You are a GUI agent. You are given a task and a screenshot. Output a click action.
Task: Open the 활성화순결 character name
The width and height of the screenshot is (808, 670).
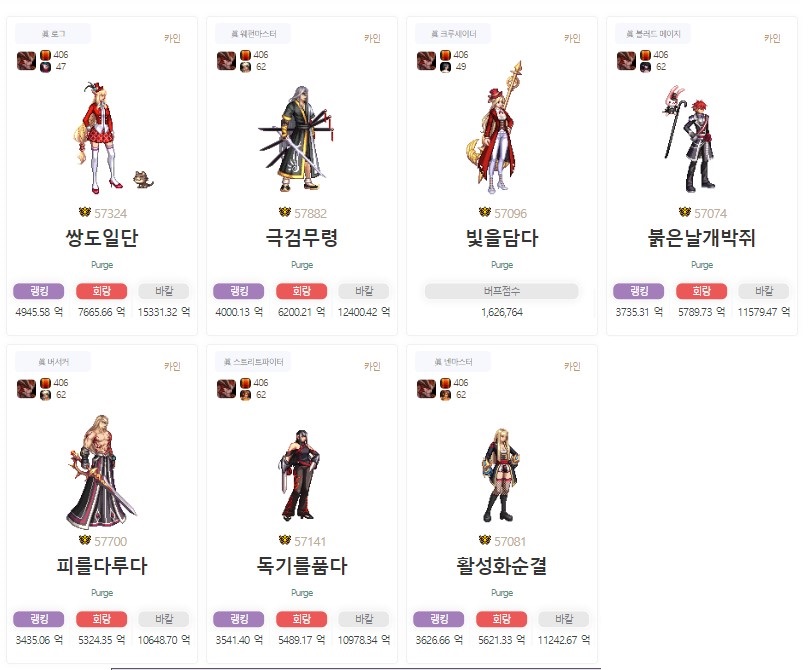click(501, 566)
